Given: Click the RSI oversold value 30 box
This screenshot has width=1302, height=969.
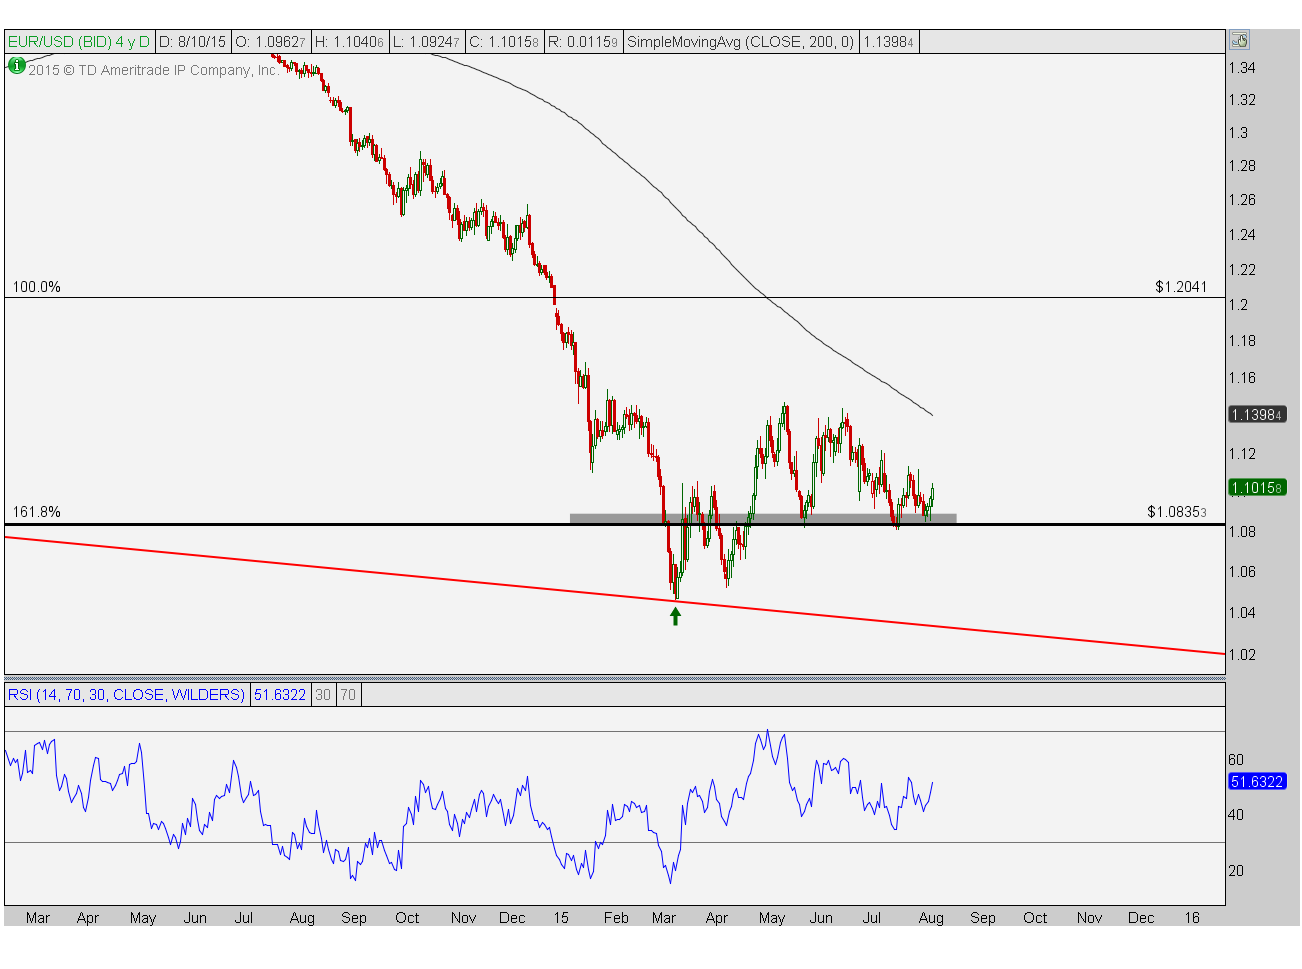Looking at the screenshot, I should pos(323,694).
